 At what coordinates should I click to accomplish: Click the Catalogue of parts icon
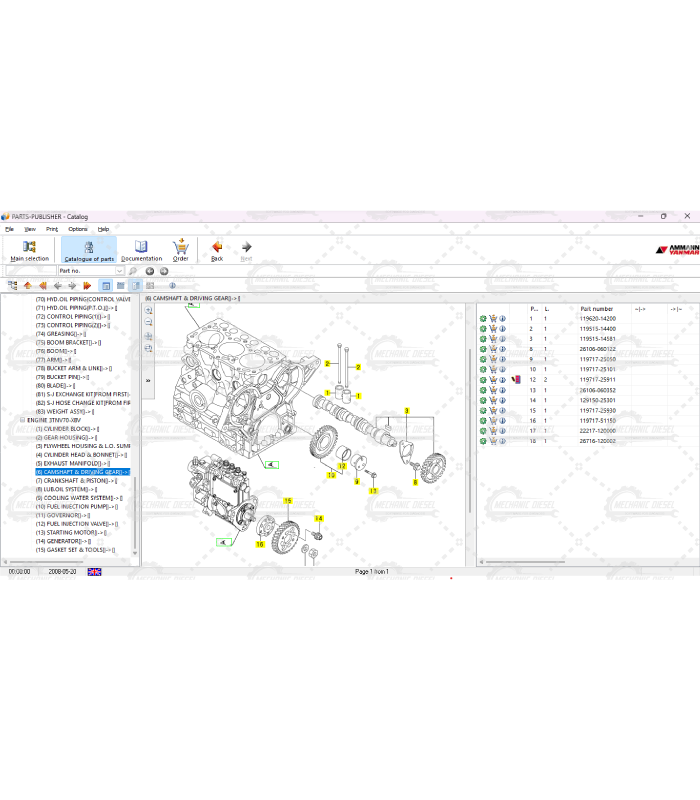[88, 250]
